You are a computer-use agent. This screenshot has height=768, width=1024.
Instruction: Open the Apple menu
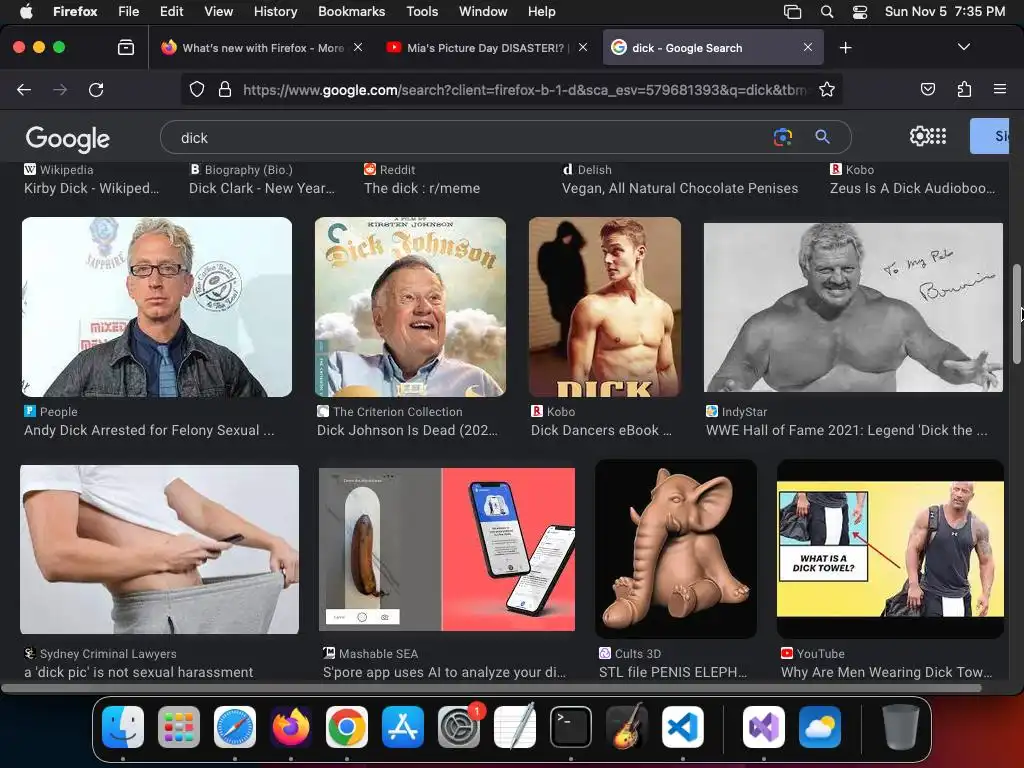tap(26, 11)
